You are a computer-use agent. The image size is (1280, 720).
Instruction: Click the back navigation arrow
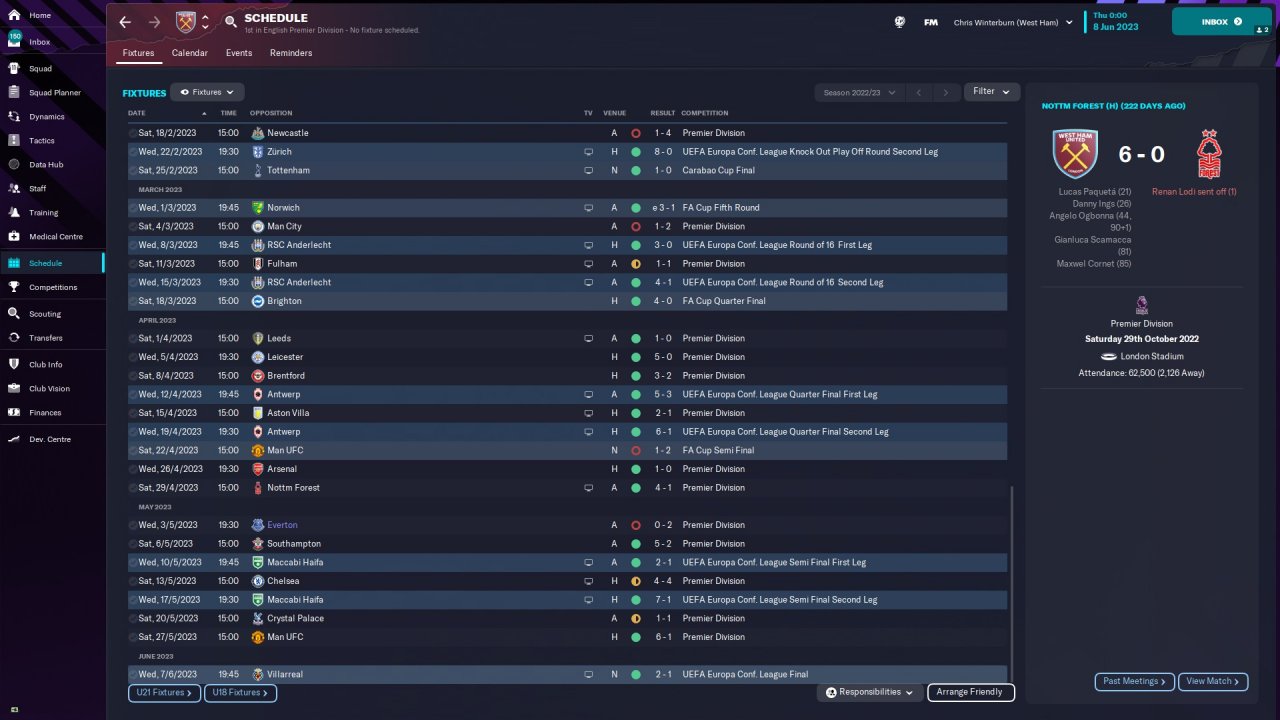click(x=125, y=22)
